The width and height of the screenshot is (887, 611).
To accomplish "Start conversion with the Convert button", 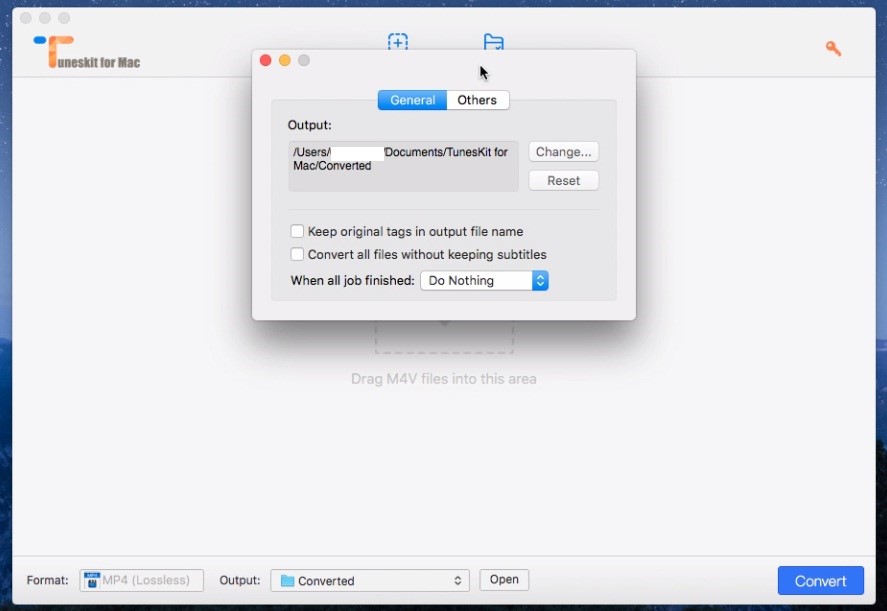I will coord(820,580).
